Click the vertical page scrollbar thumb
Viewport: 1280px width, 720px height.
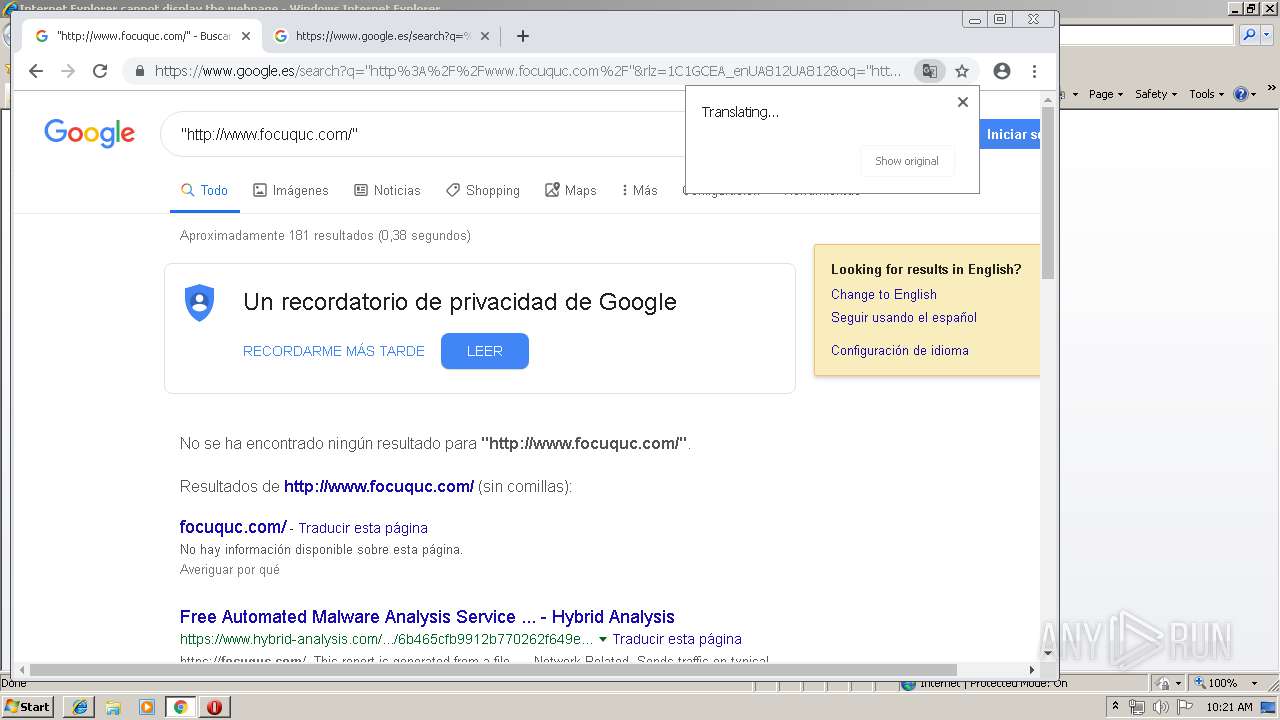(1048, 191)
